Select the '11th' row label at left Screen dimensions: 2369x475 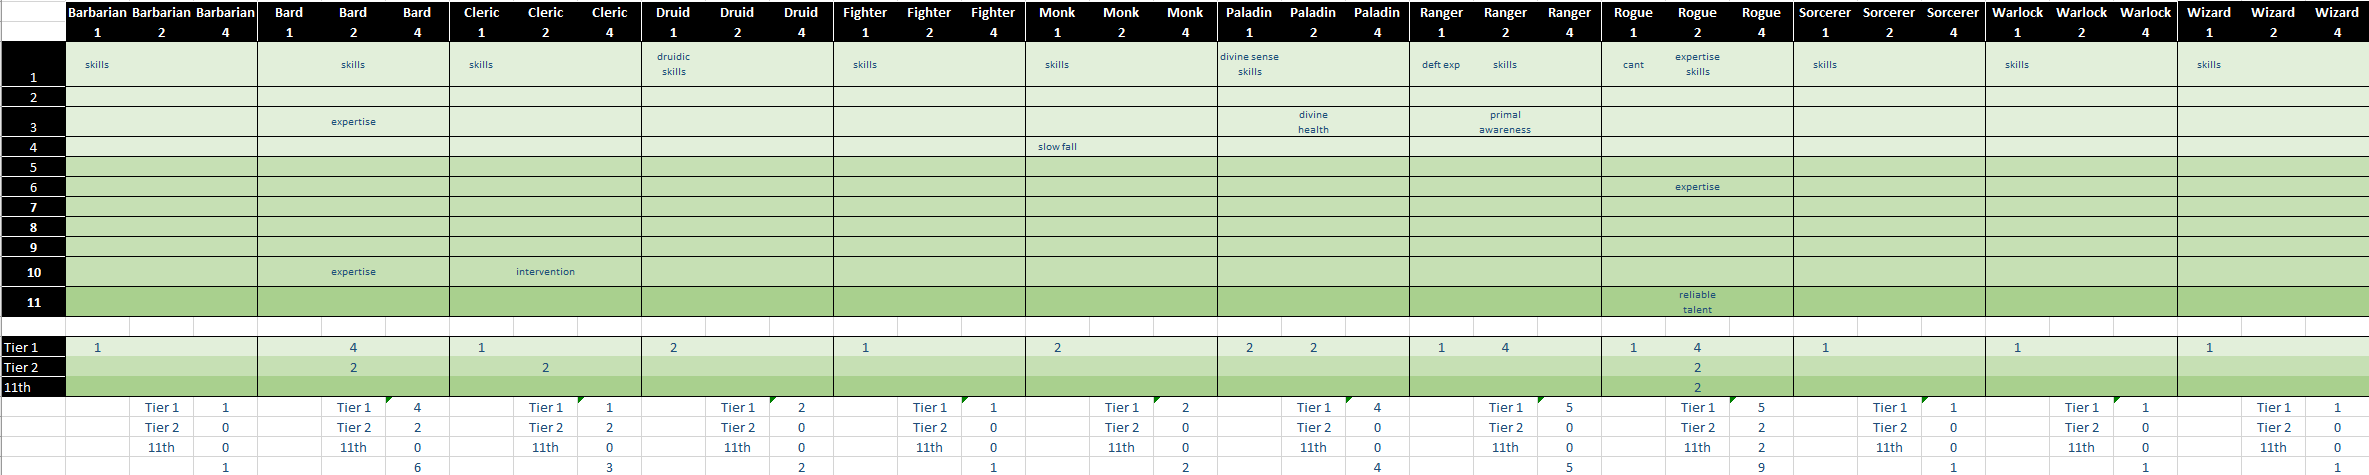tap(33, 387)
